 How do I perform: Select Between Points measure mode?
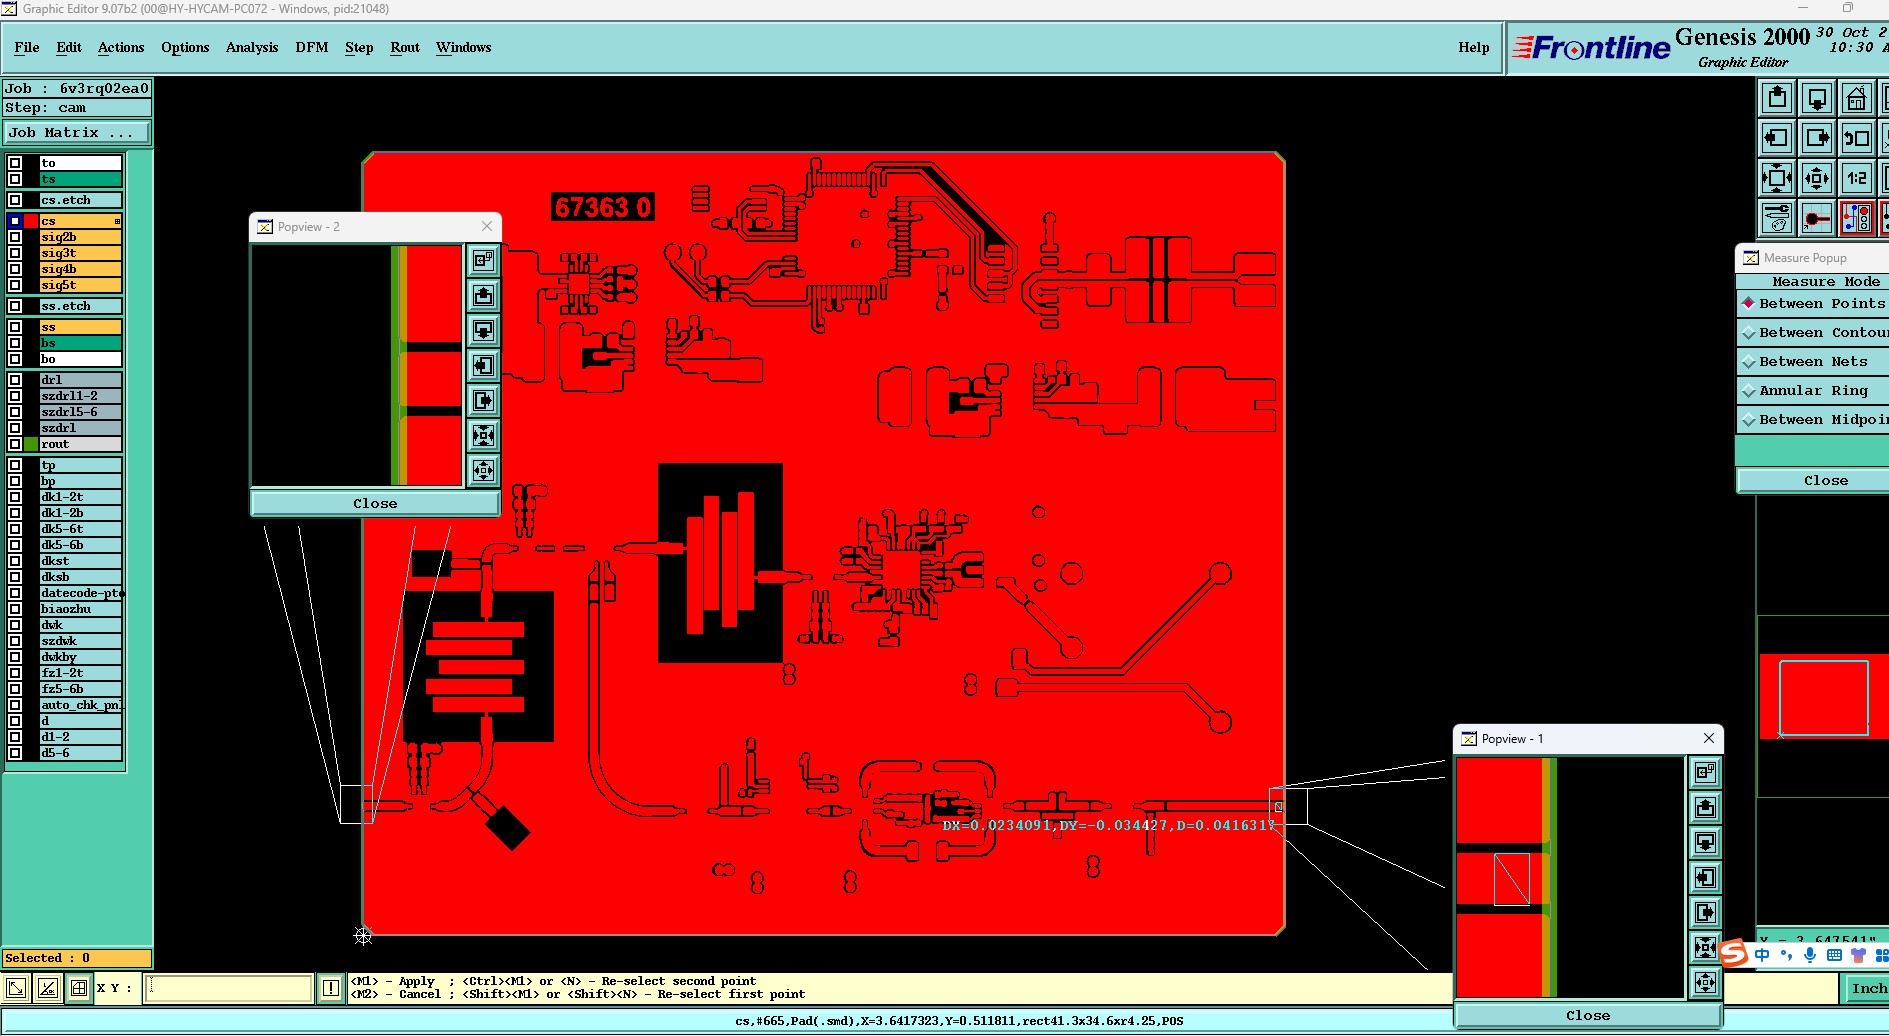coord(1813,303)
